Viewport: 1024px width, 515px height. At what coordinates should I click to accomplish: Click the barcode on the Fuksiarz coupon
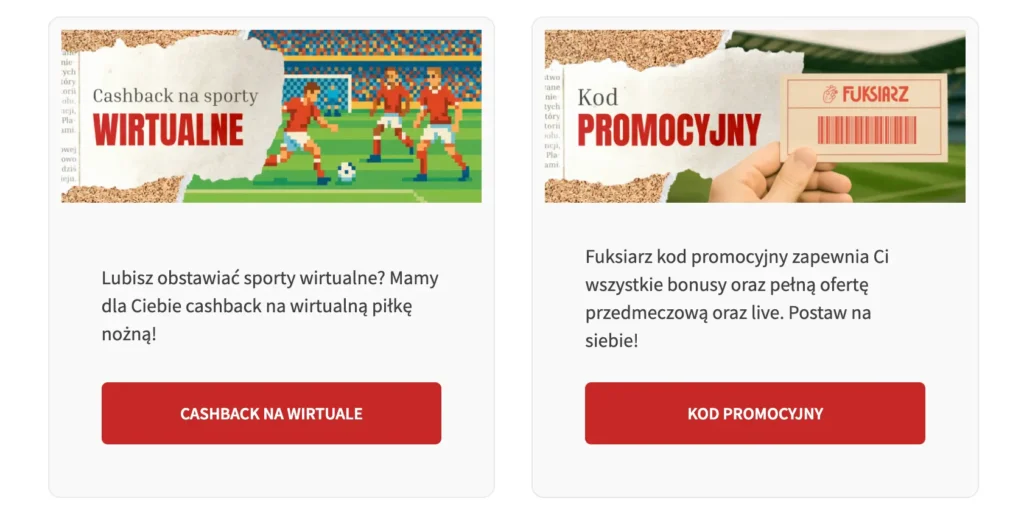tap(866, 131)
